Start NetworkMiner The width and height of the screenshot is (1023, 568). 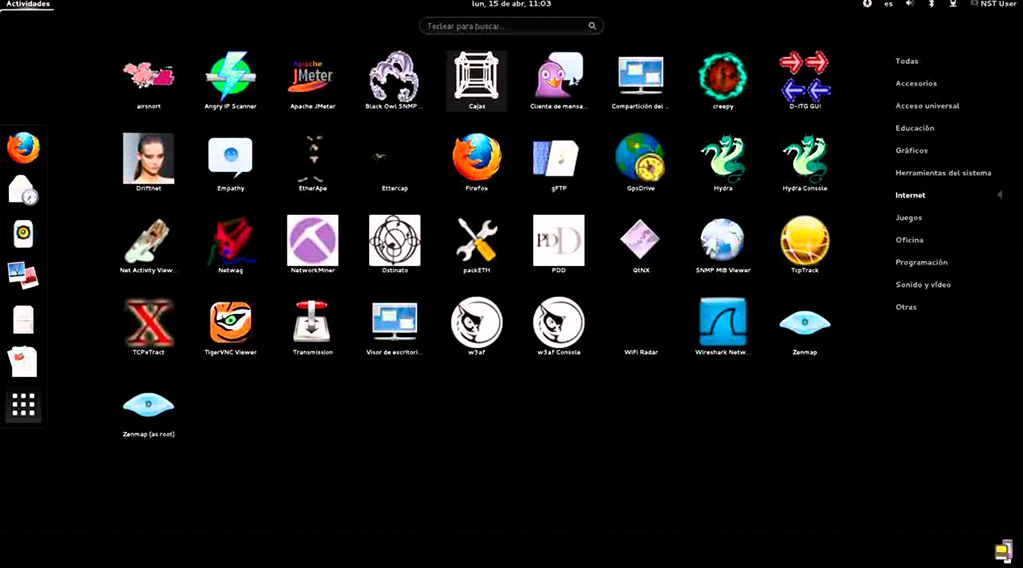point(313,245)
